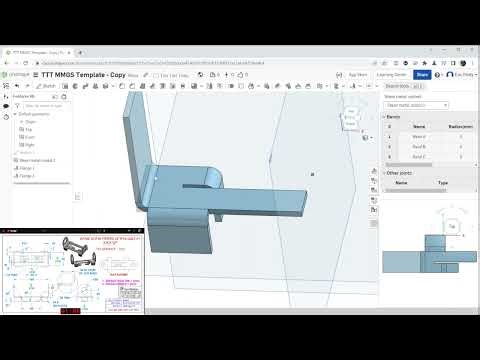Image resolution: width=480 pixels, height=360 pixels.
Task: Select the Bend B table row
Action: click(430, 147)
